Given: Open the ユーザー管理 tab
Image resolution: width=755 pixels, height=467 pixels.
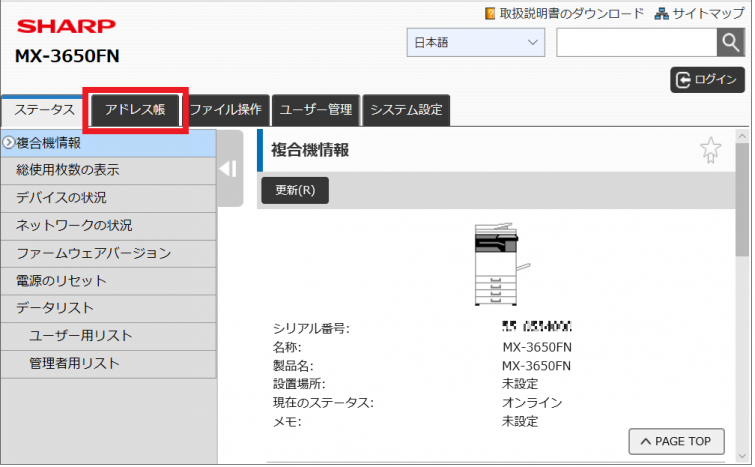Looking at the screenshot, I should (316, 110).
